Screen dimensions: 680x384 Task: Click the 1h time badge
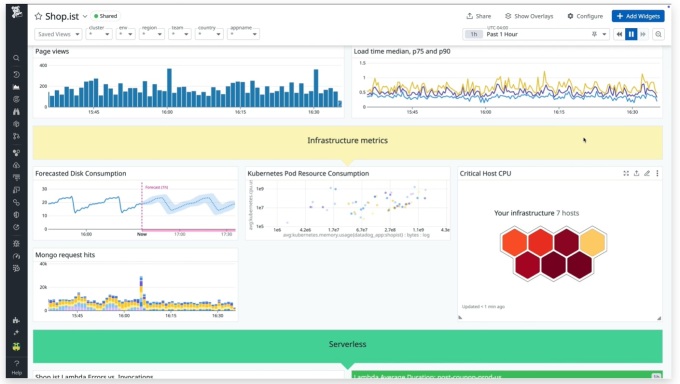(x=474, y=34)
